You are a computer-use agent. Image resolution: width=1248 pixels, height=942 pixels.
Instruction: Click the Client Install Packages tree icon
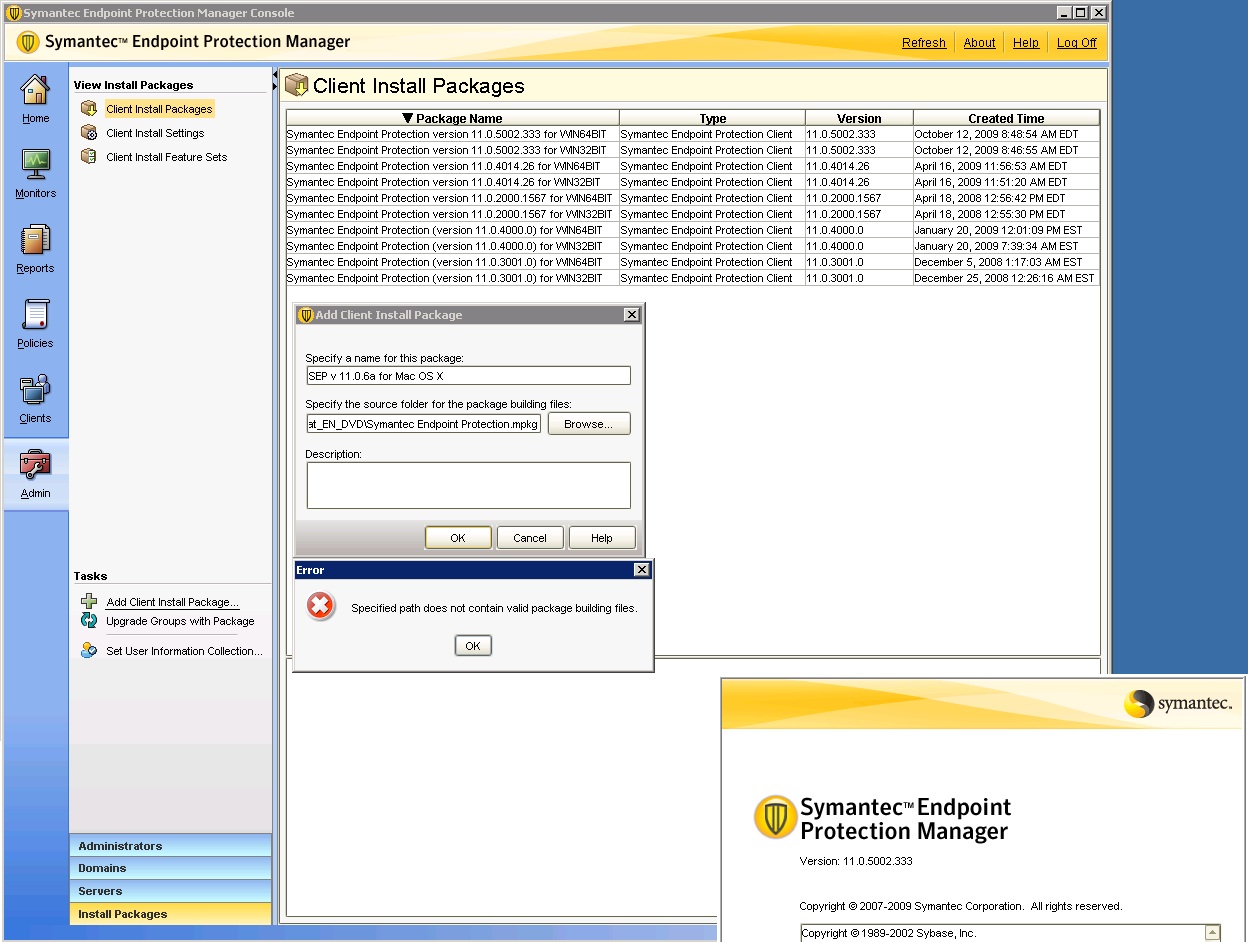pos(89,108)
